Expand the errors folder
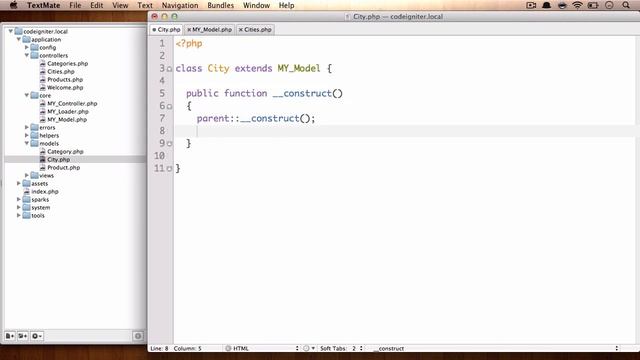Image resolution: width=640 pixels, height=360 pixels. point(27,127)
